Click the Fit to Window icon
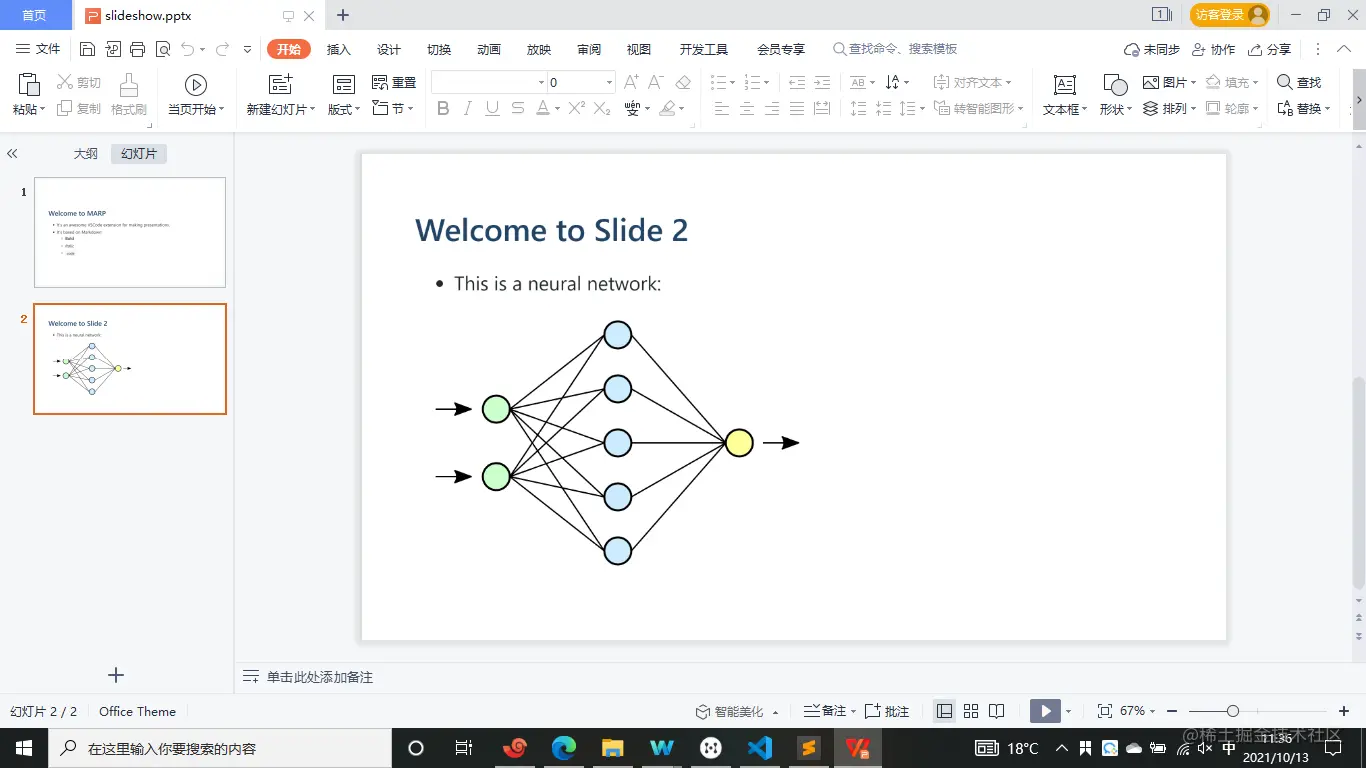This screenshot has width=1366, height=768. pyautogui.click(x=1105, y=711)
